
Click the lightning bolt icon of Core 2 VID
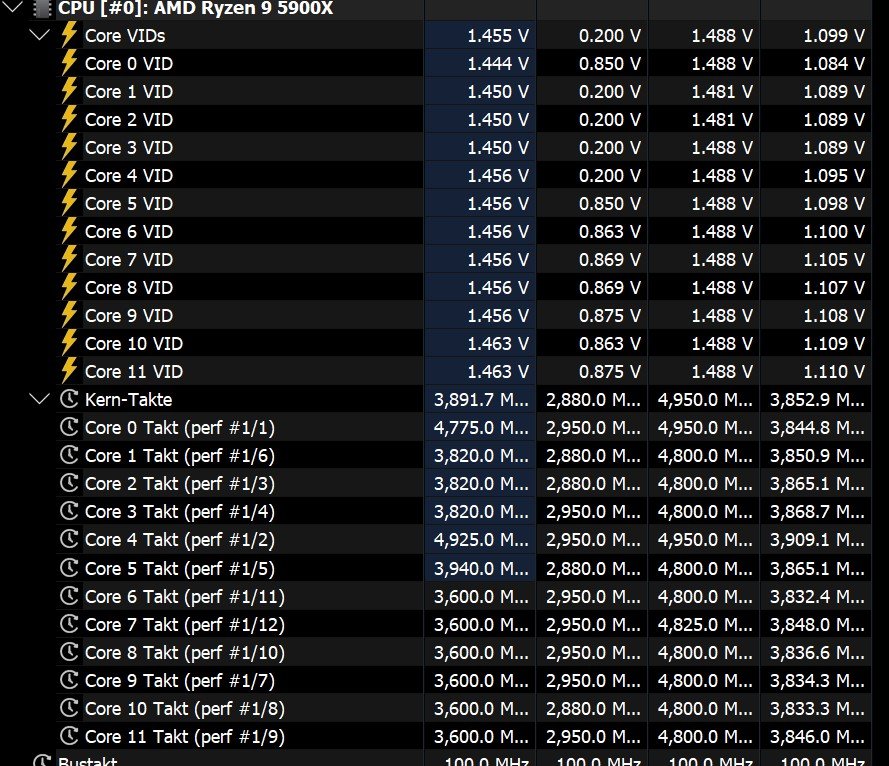pos(69,119)
